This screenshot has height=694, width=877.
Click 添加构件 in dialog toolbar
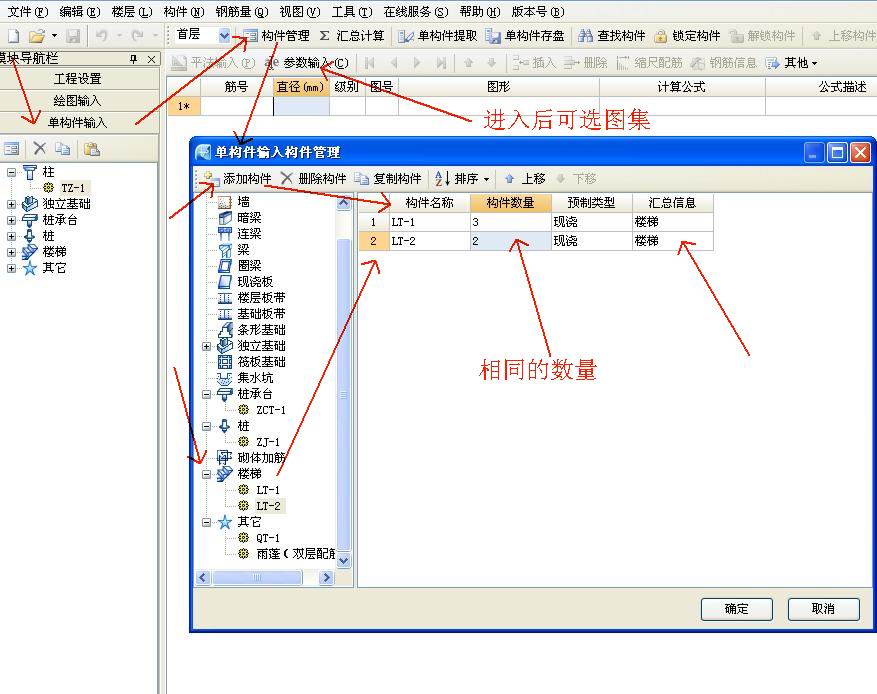[237, 178]
